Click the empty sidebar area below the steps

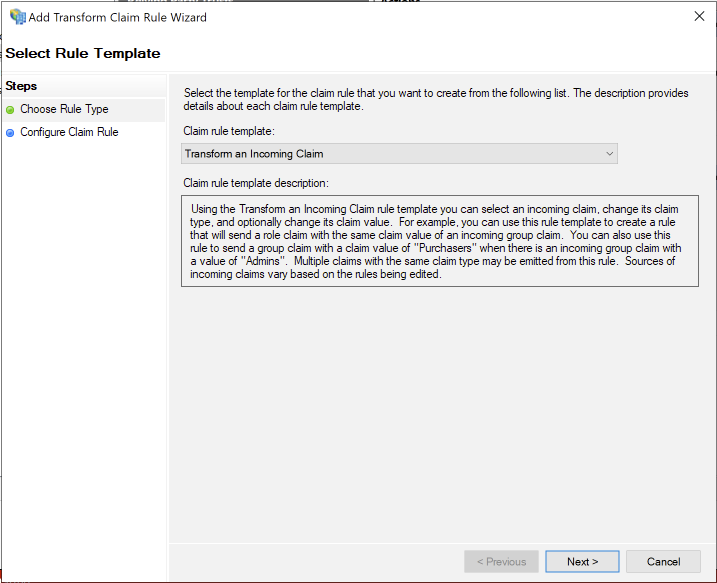(x=83, y=350)
